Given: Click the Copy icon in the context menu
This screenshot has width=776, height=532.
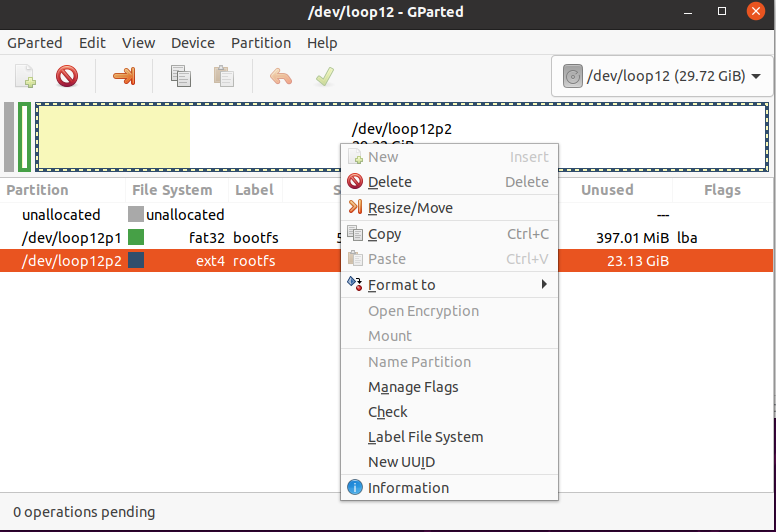Looking at the screenshot, I should [x=355, y=233].
